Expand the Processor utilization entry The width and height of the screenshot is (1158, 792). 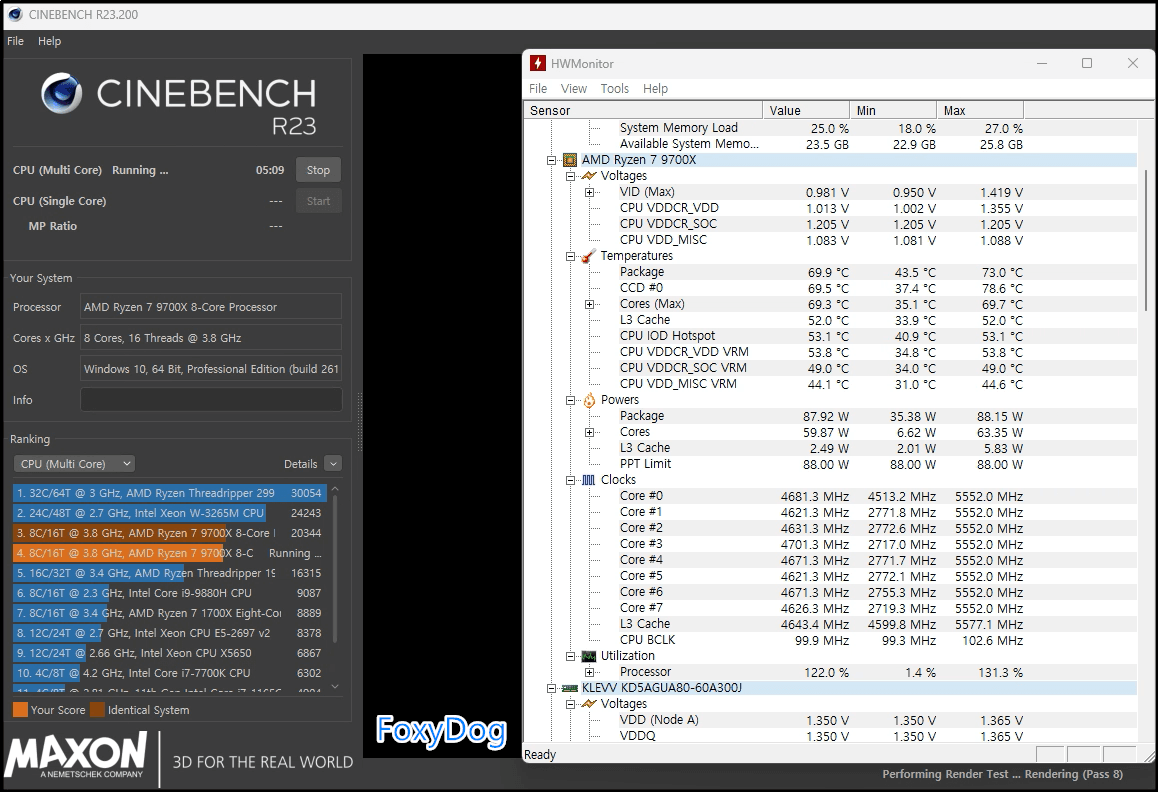click(589, 672)
